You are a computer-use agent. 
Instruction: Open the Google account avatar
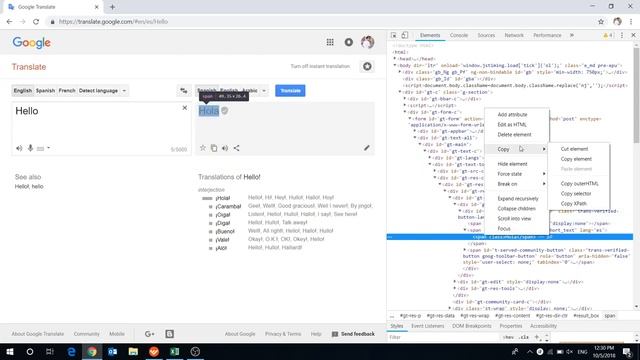click(367, 42)
